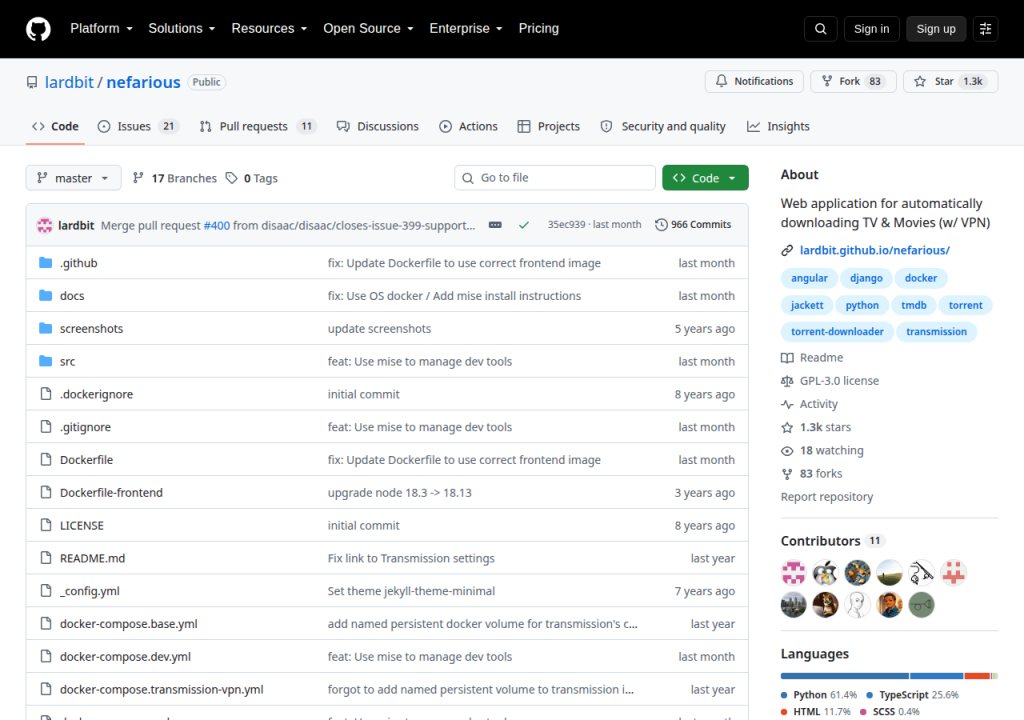The width and height of the screenshot is (1024, 720).
Task: Switch to the Actions tab
Action: [x=468, y=127]
